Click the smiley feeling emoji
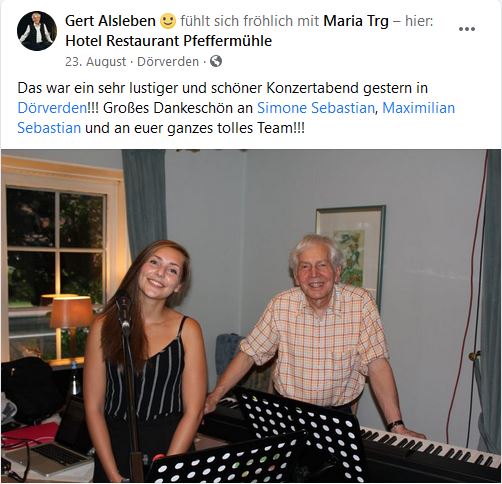The image size is (502, 484). (168, 21)
